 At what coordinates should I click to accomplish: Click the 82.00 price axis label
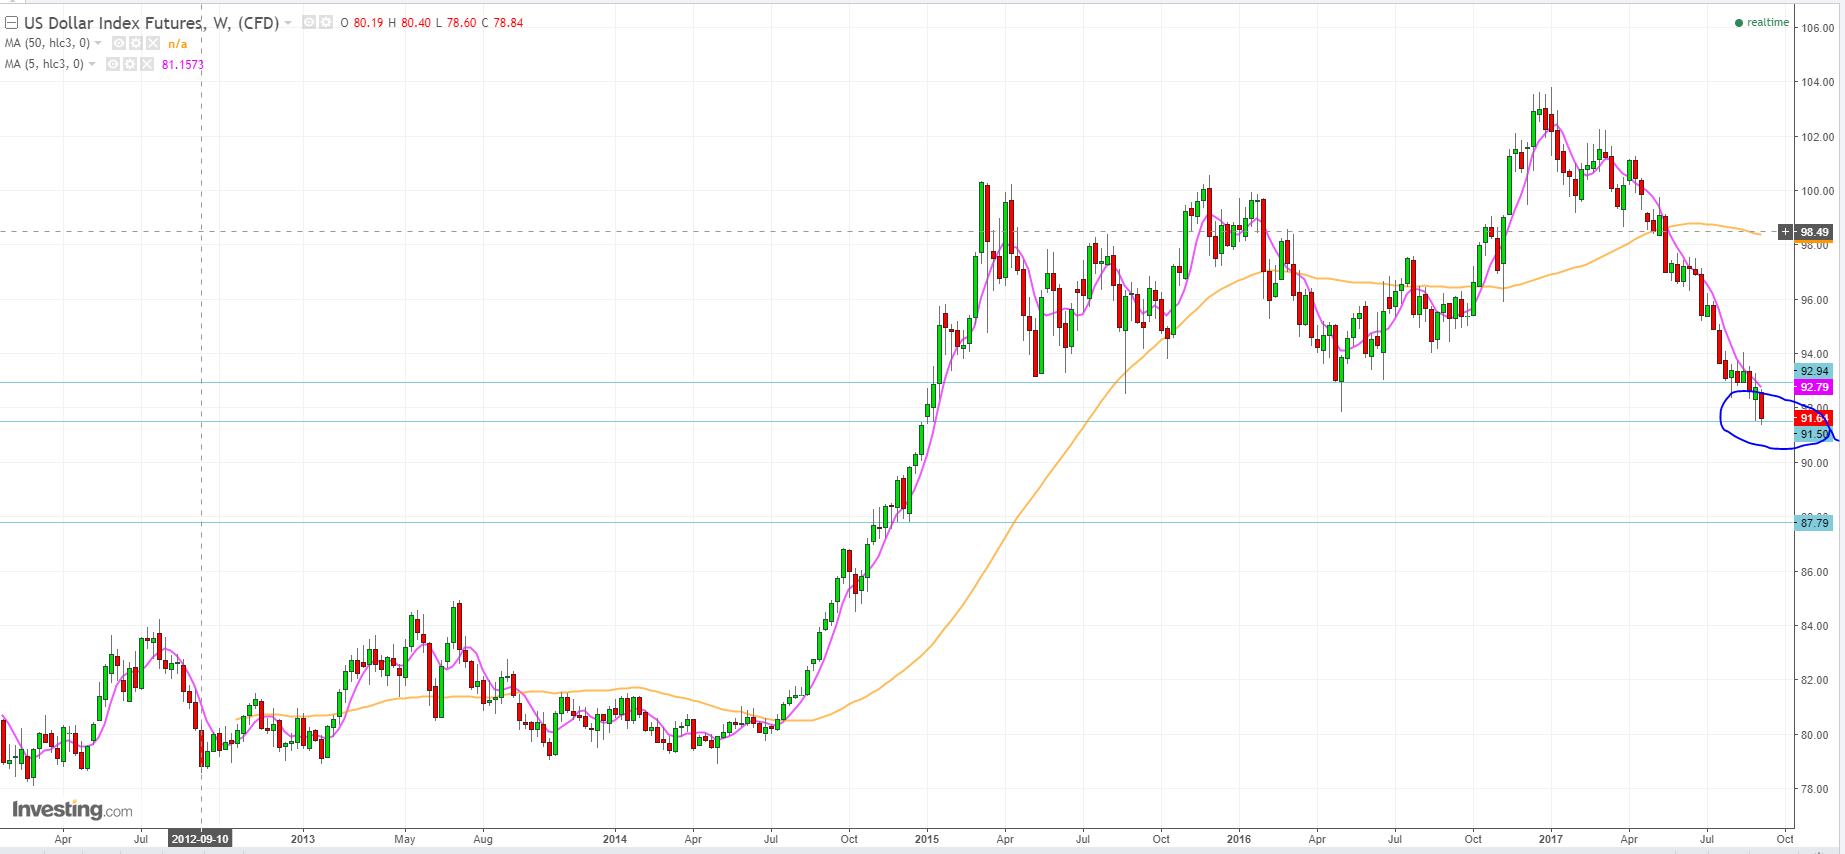coord(1814,680)
